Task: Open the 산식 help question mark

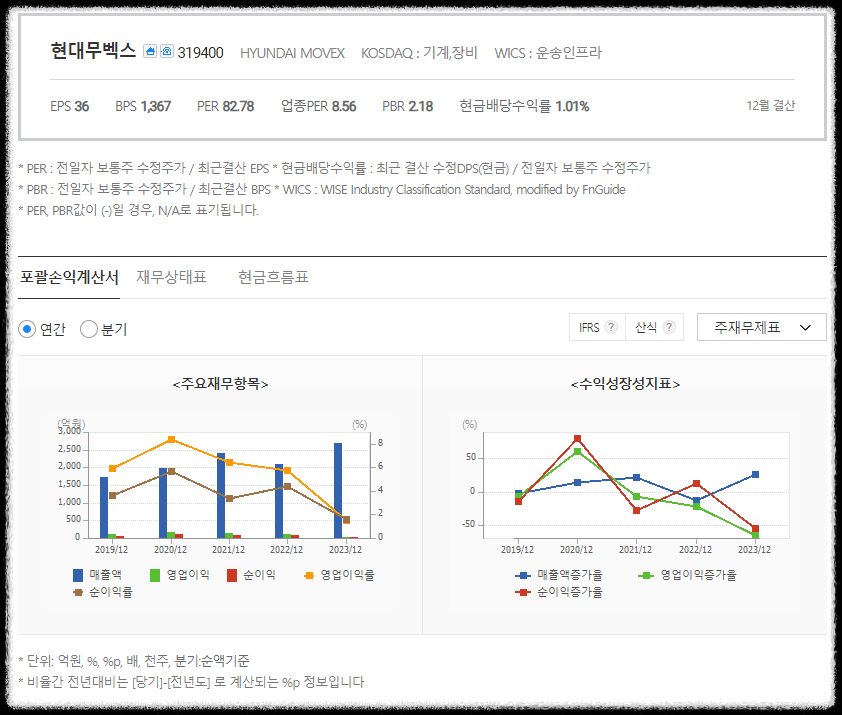Action: pyautogui.click(x=669, y=327)
